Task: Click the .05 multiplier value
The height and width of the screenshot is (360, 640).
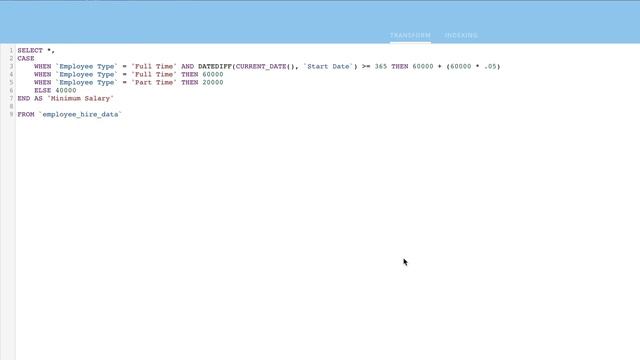Action: tap(490, 66)
